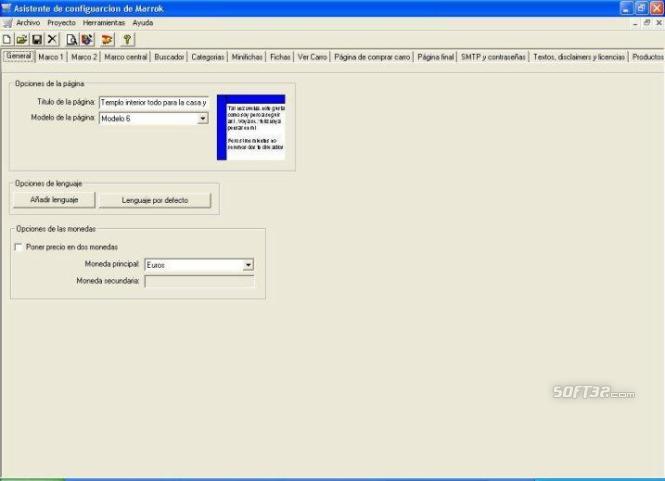Click the purple multicolor toolbar icon next to preview
This screenshot has height=481, width=665.
point(87,39)
